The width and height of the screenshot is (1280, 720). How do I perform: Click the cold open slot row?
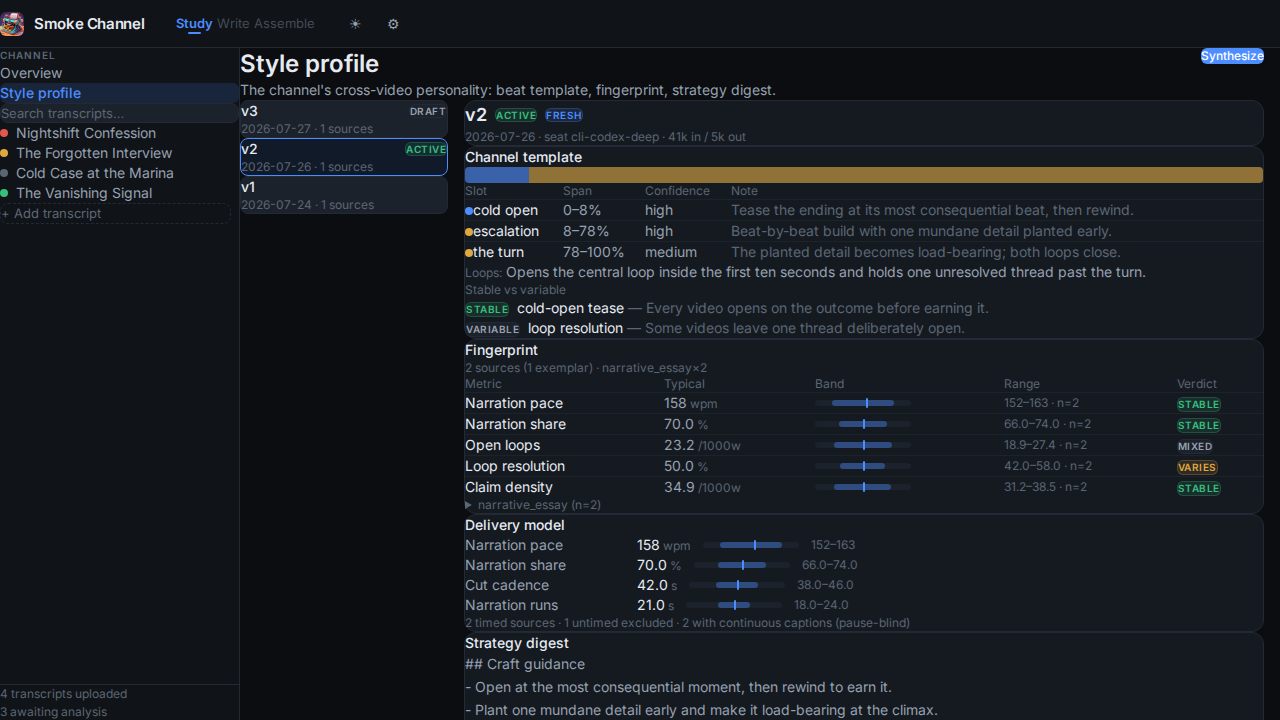click(864, 210)
